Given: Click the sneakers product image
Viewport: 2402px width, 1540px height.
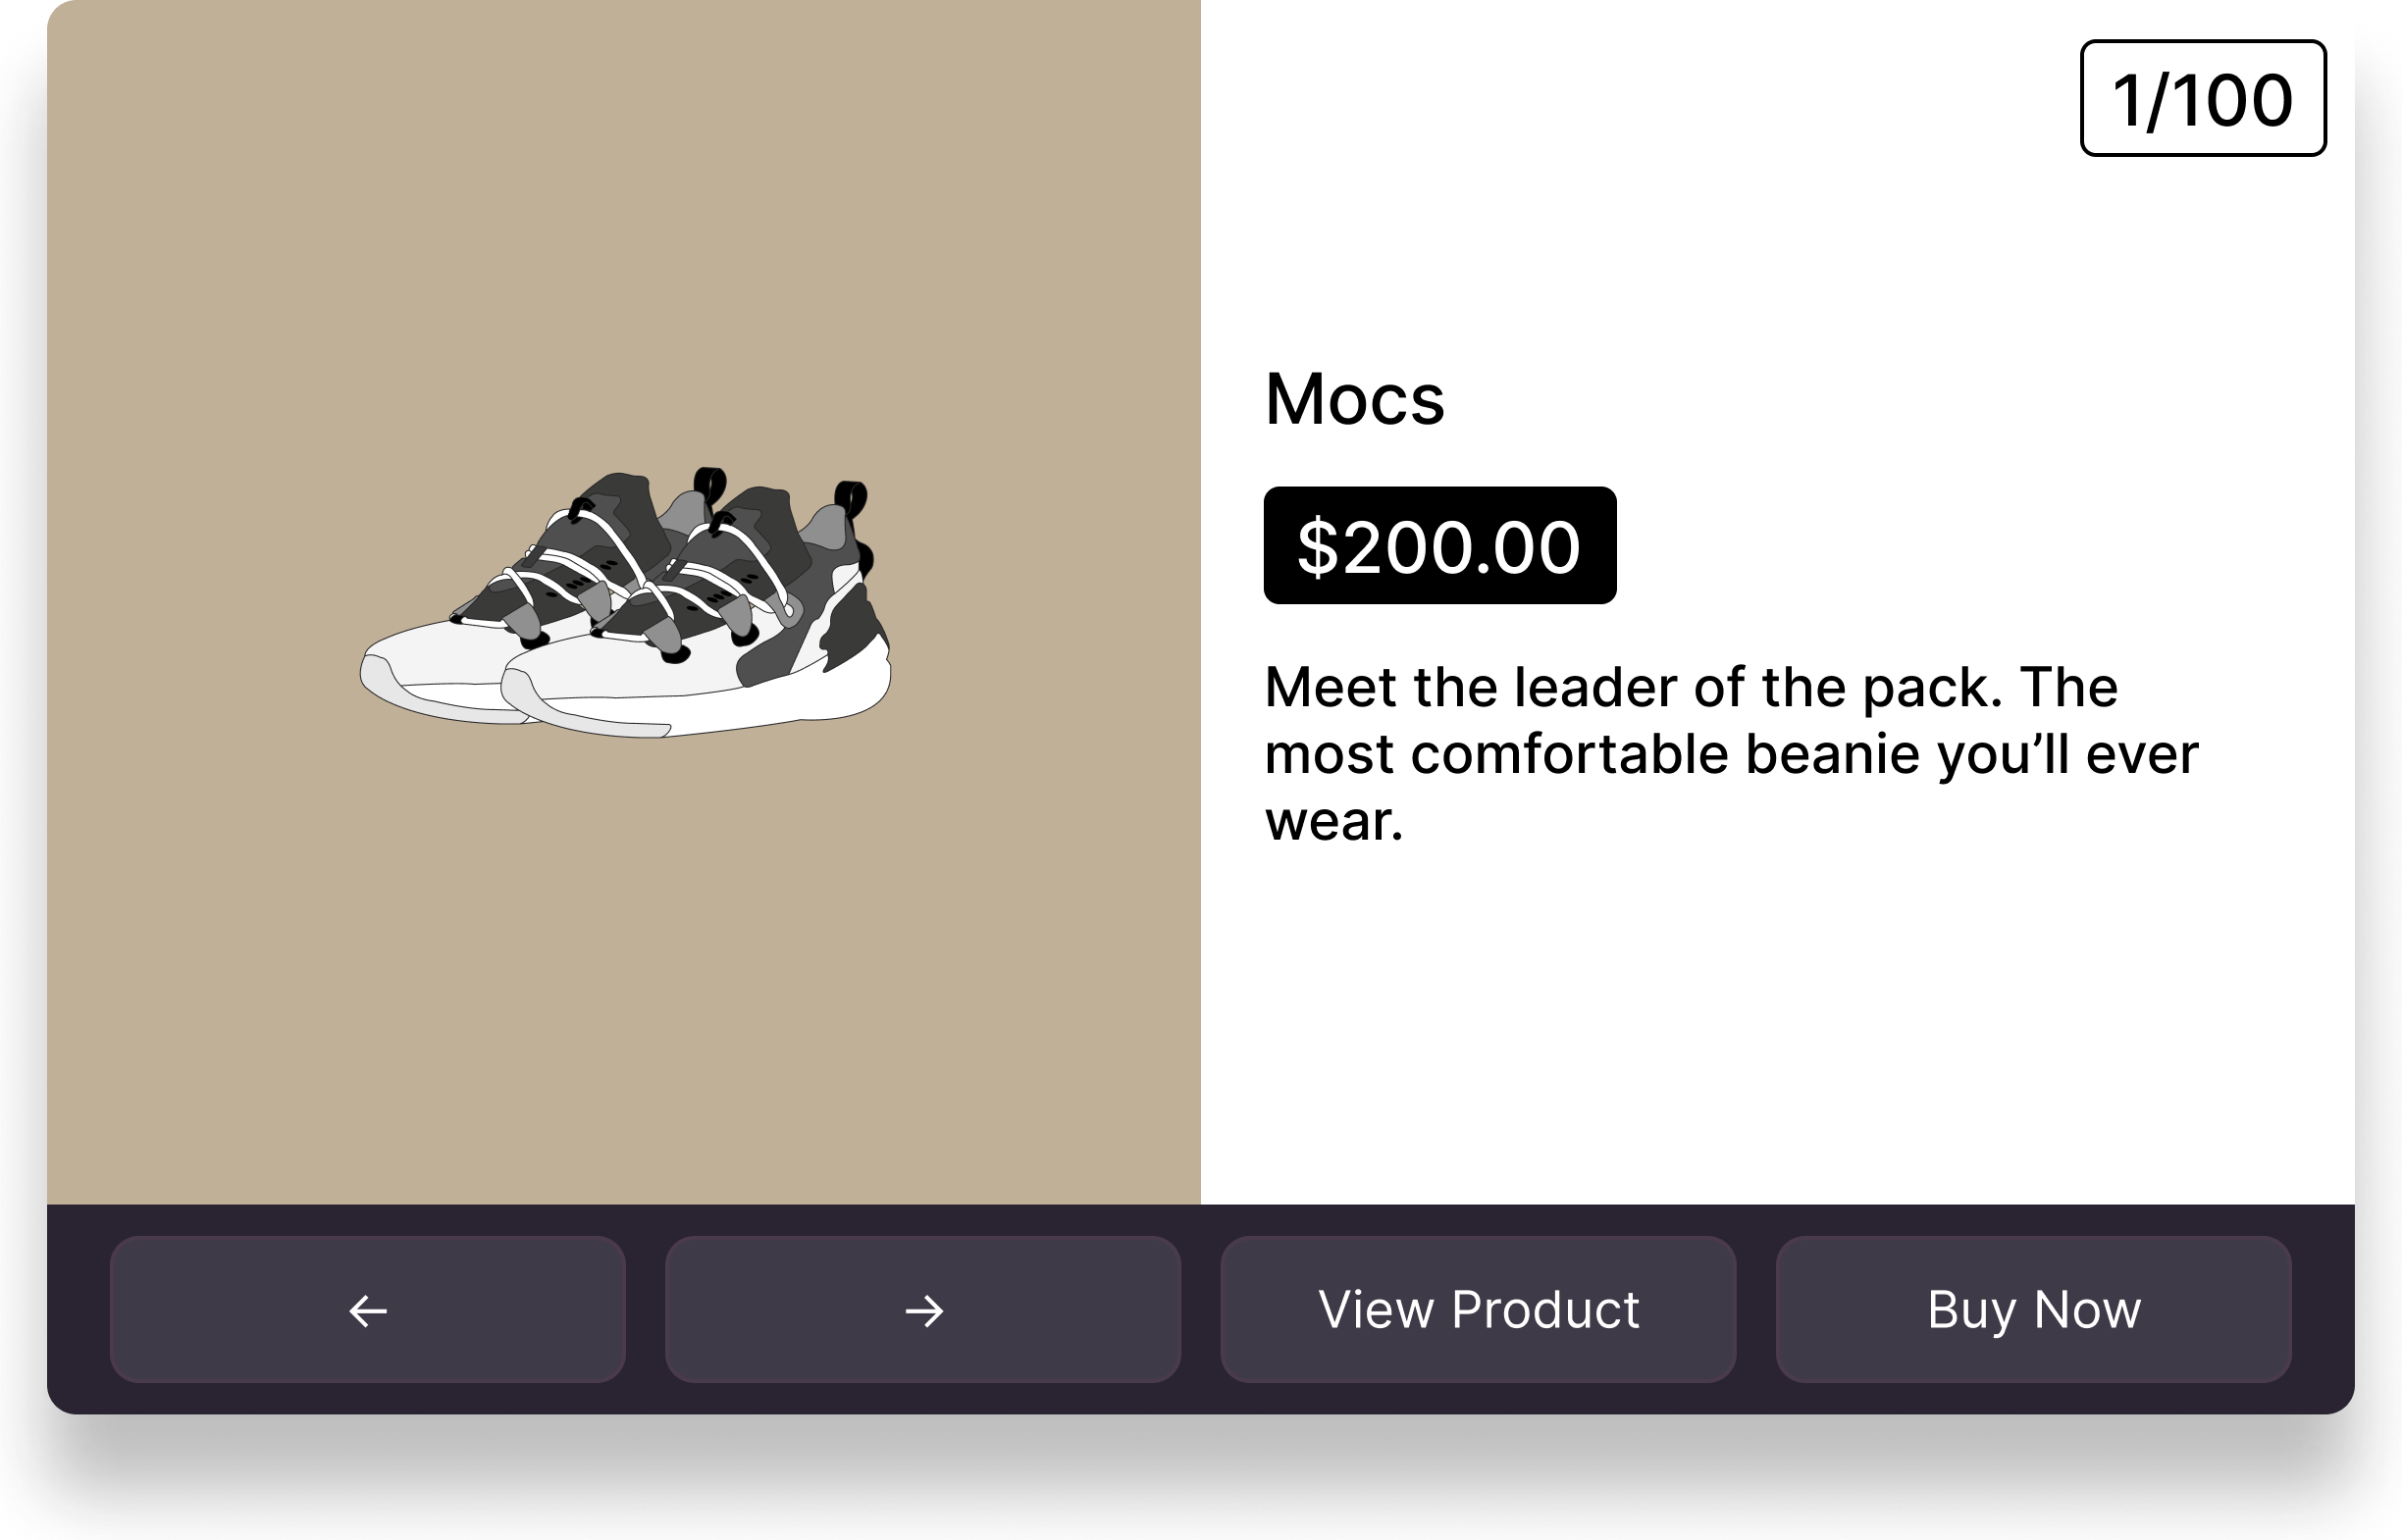Looking at the screenshot, I should [x=626, y=604].
